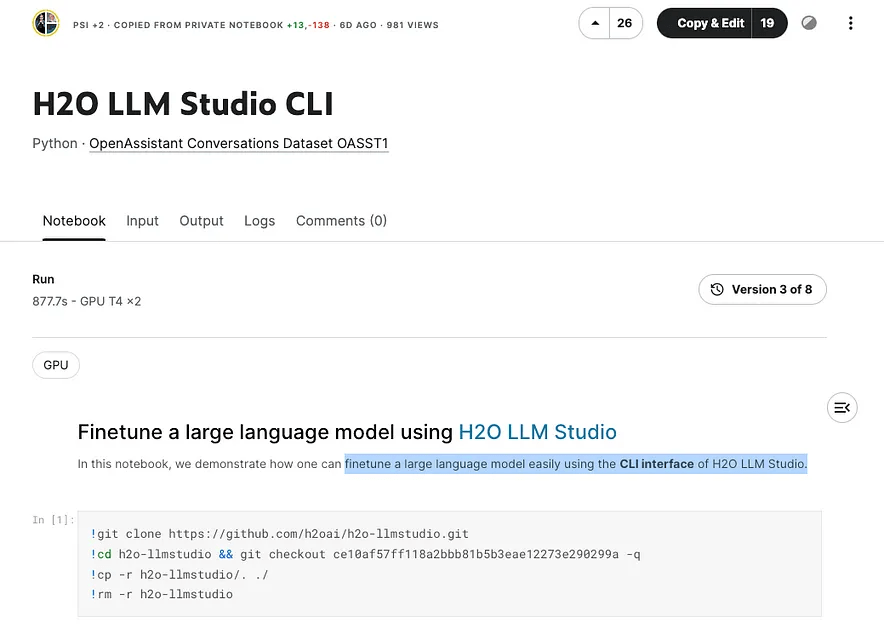Viewport: 884px width, 640px height.
Task: Open the Logs tab
Action: click(x=259, y=221)
